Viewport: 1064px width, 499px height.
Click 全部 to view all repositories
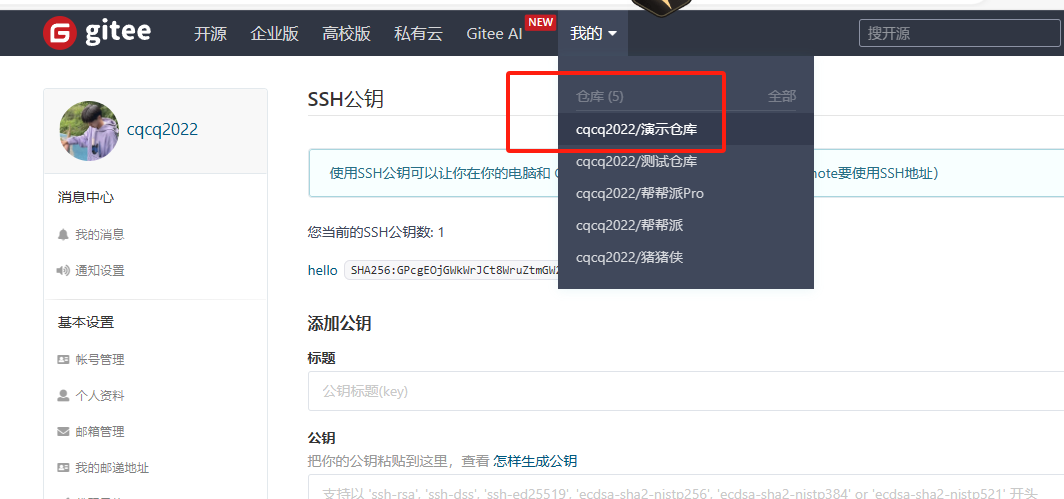click(782, 96)
